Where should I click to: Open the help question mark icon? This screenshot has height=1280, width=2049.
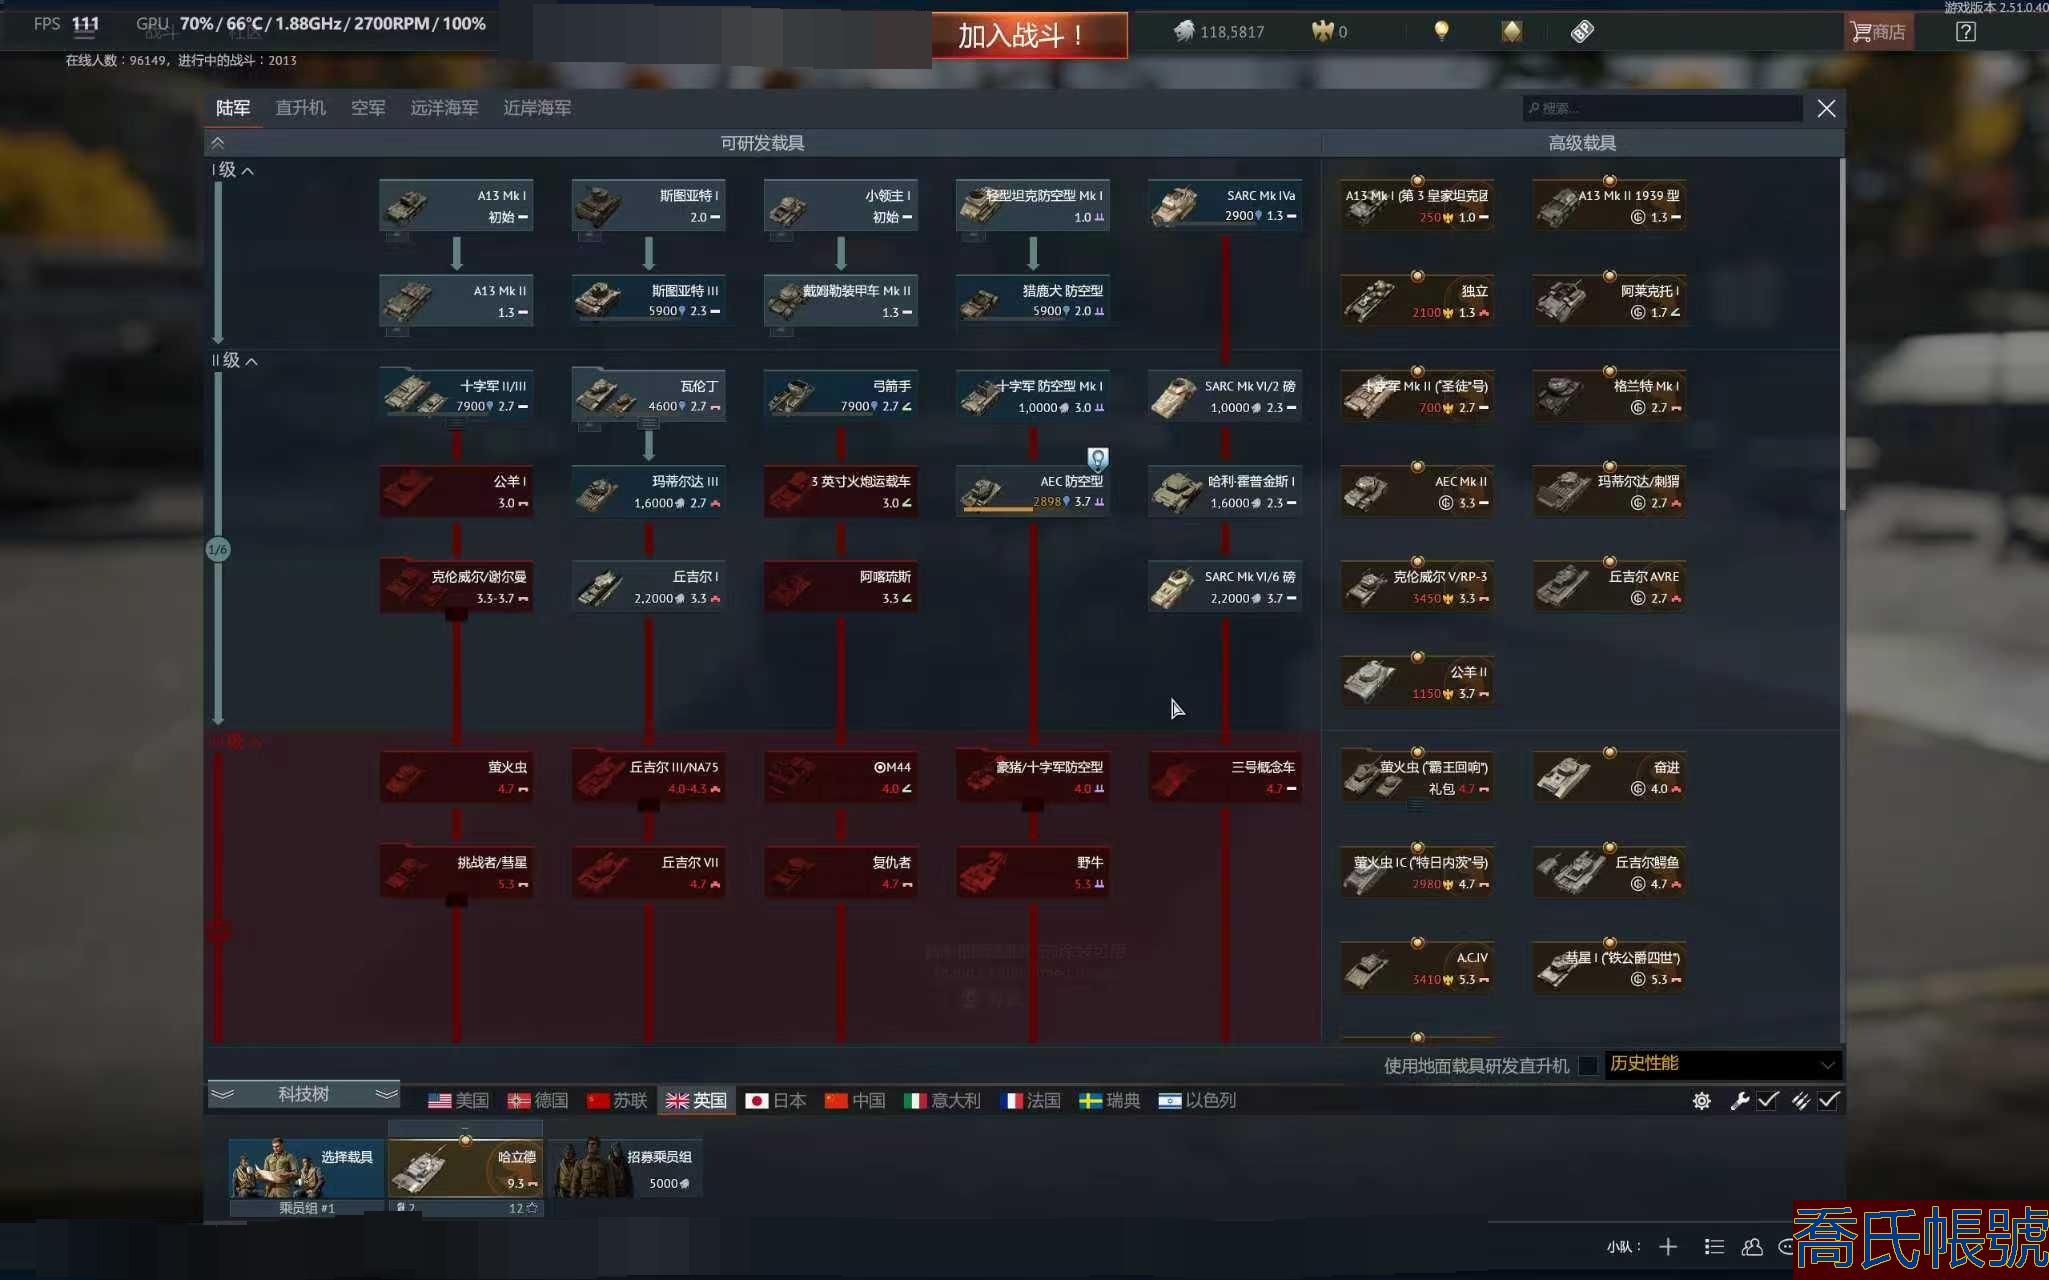(x=1965, y=31)
